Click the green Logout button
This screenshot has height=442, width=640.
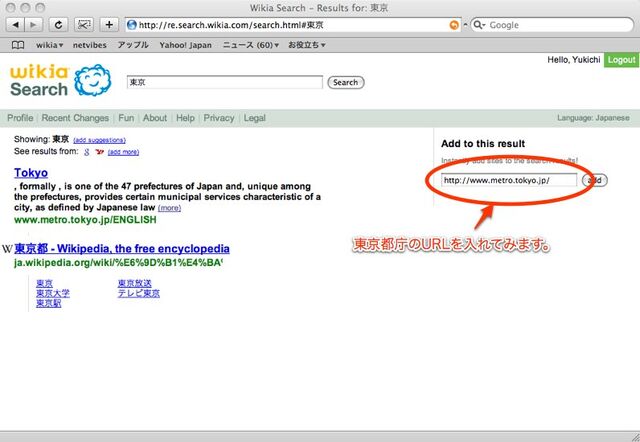point(621,60)
